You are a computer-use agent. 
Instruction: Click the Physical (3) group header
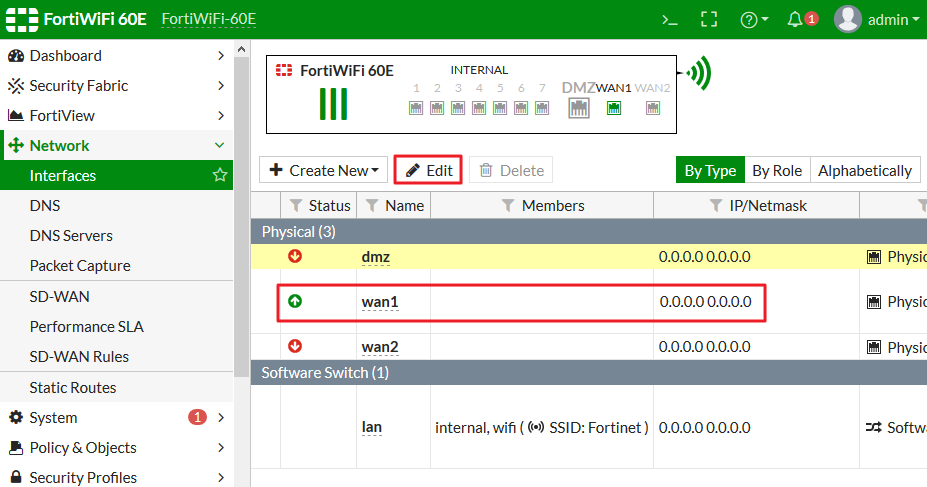coord(589,232)
